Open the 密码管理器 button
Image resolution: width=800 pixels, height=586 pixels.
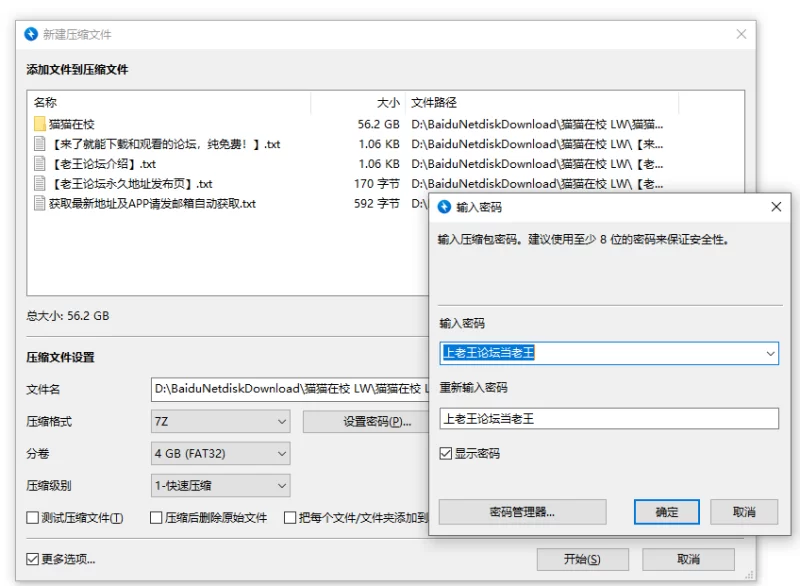[x=522, y=512]
